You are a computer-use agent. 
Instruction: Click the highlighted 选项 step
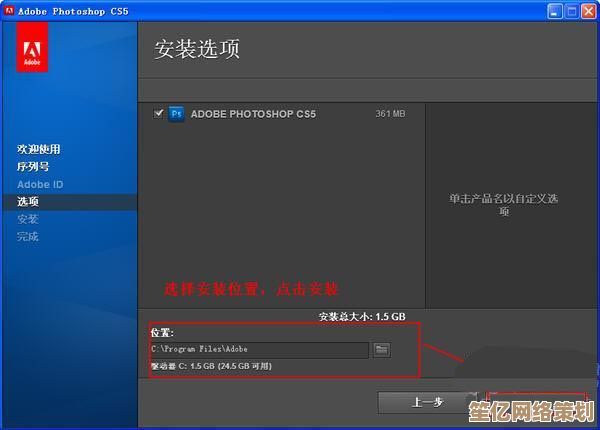click(28, 202)
